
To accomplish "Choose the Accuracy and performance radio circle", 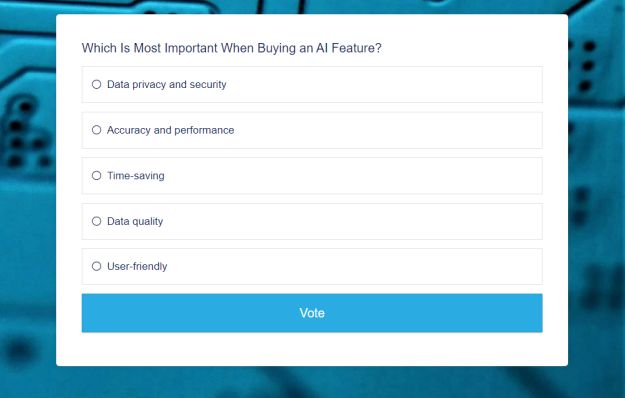I will pyautogui.click(x=96, y=130).
